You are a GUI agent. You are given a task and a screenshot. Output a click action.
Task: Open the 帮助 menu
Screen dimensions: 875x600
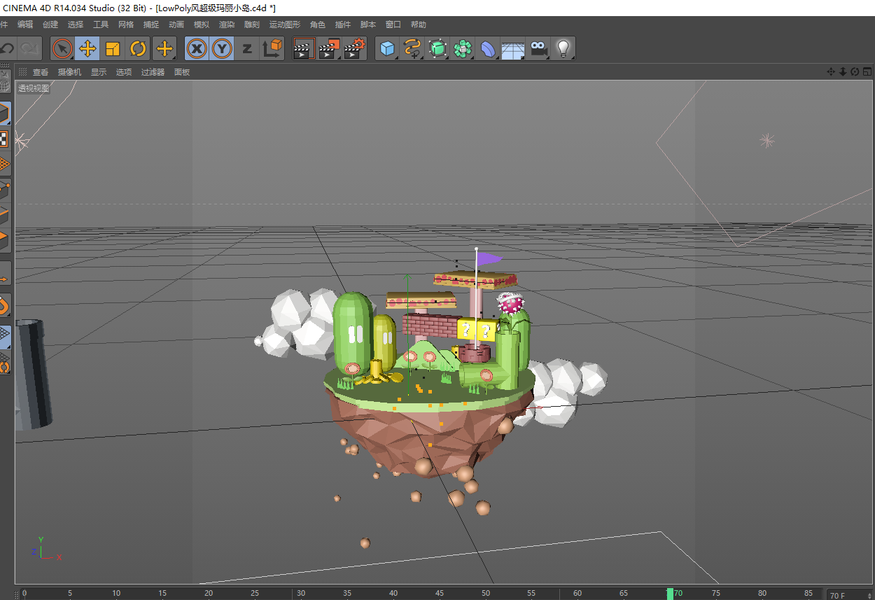pyautogui.click(x=419, y=25)
